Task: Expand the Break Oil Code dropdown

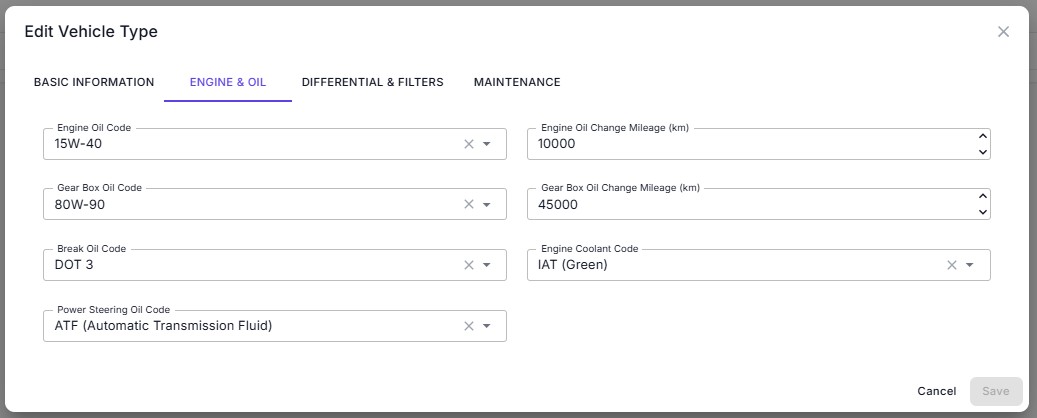Action: (x=487, y=265)
